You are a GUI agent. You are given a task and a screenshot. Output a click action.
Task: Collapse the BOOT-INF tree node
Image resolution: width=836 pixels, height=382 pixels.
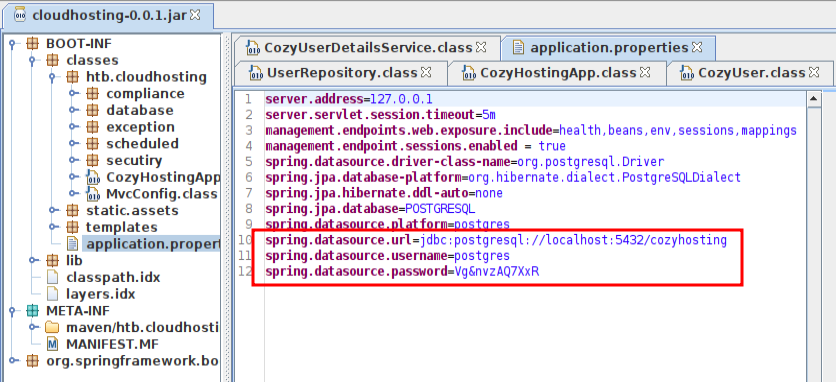tap(12, 44)
